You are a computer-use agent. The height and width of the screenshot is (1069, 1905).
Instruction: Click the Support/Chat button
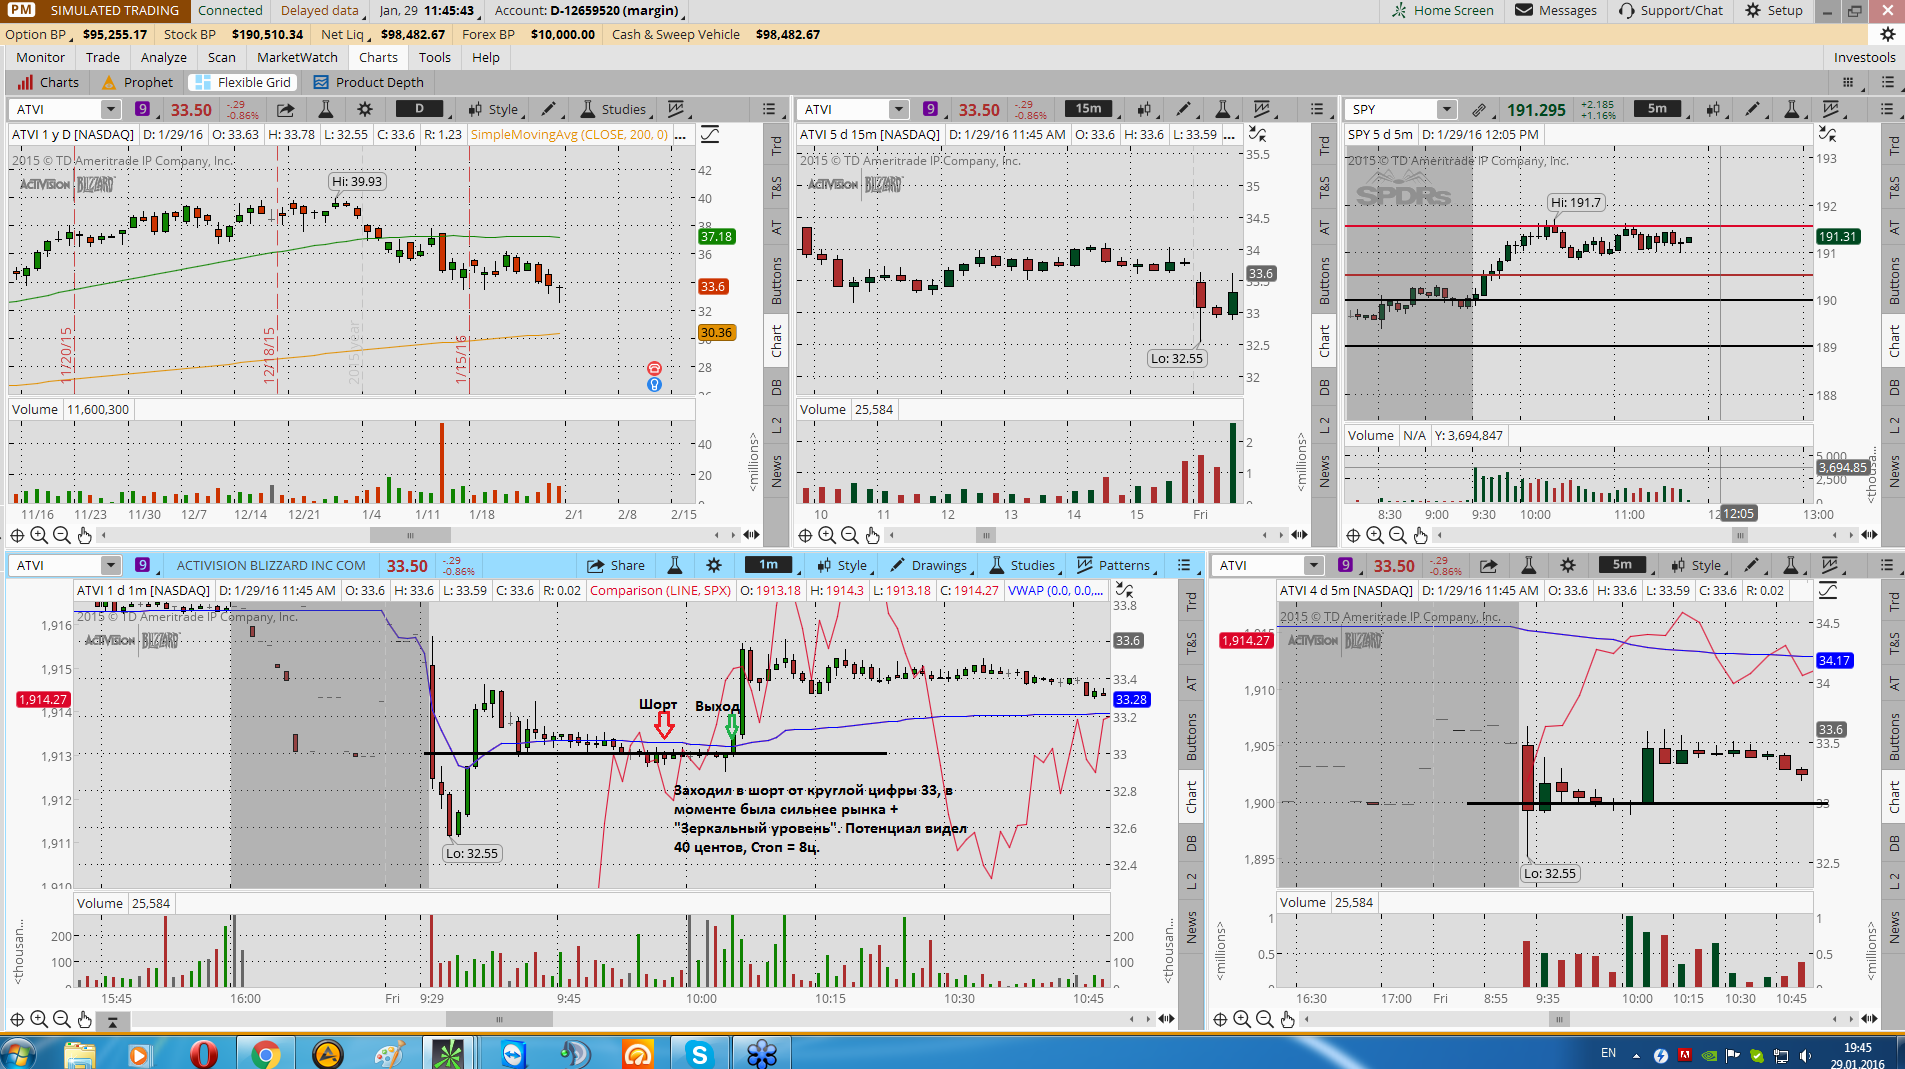pos(1671,10)
